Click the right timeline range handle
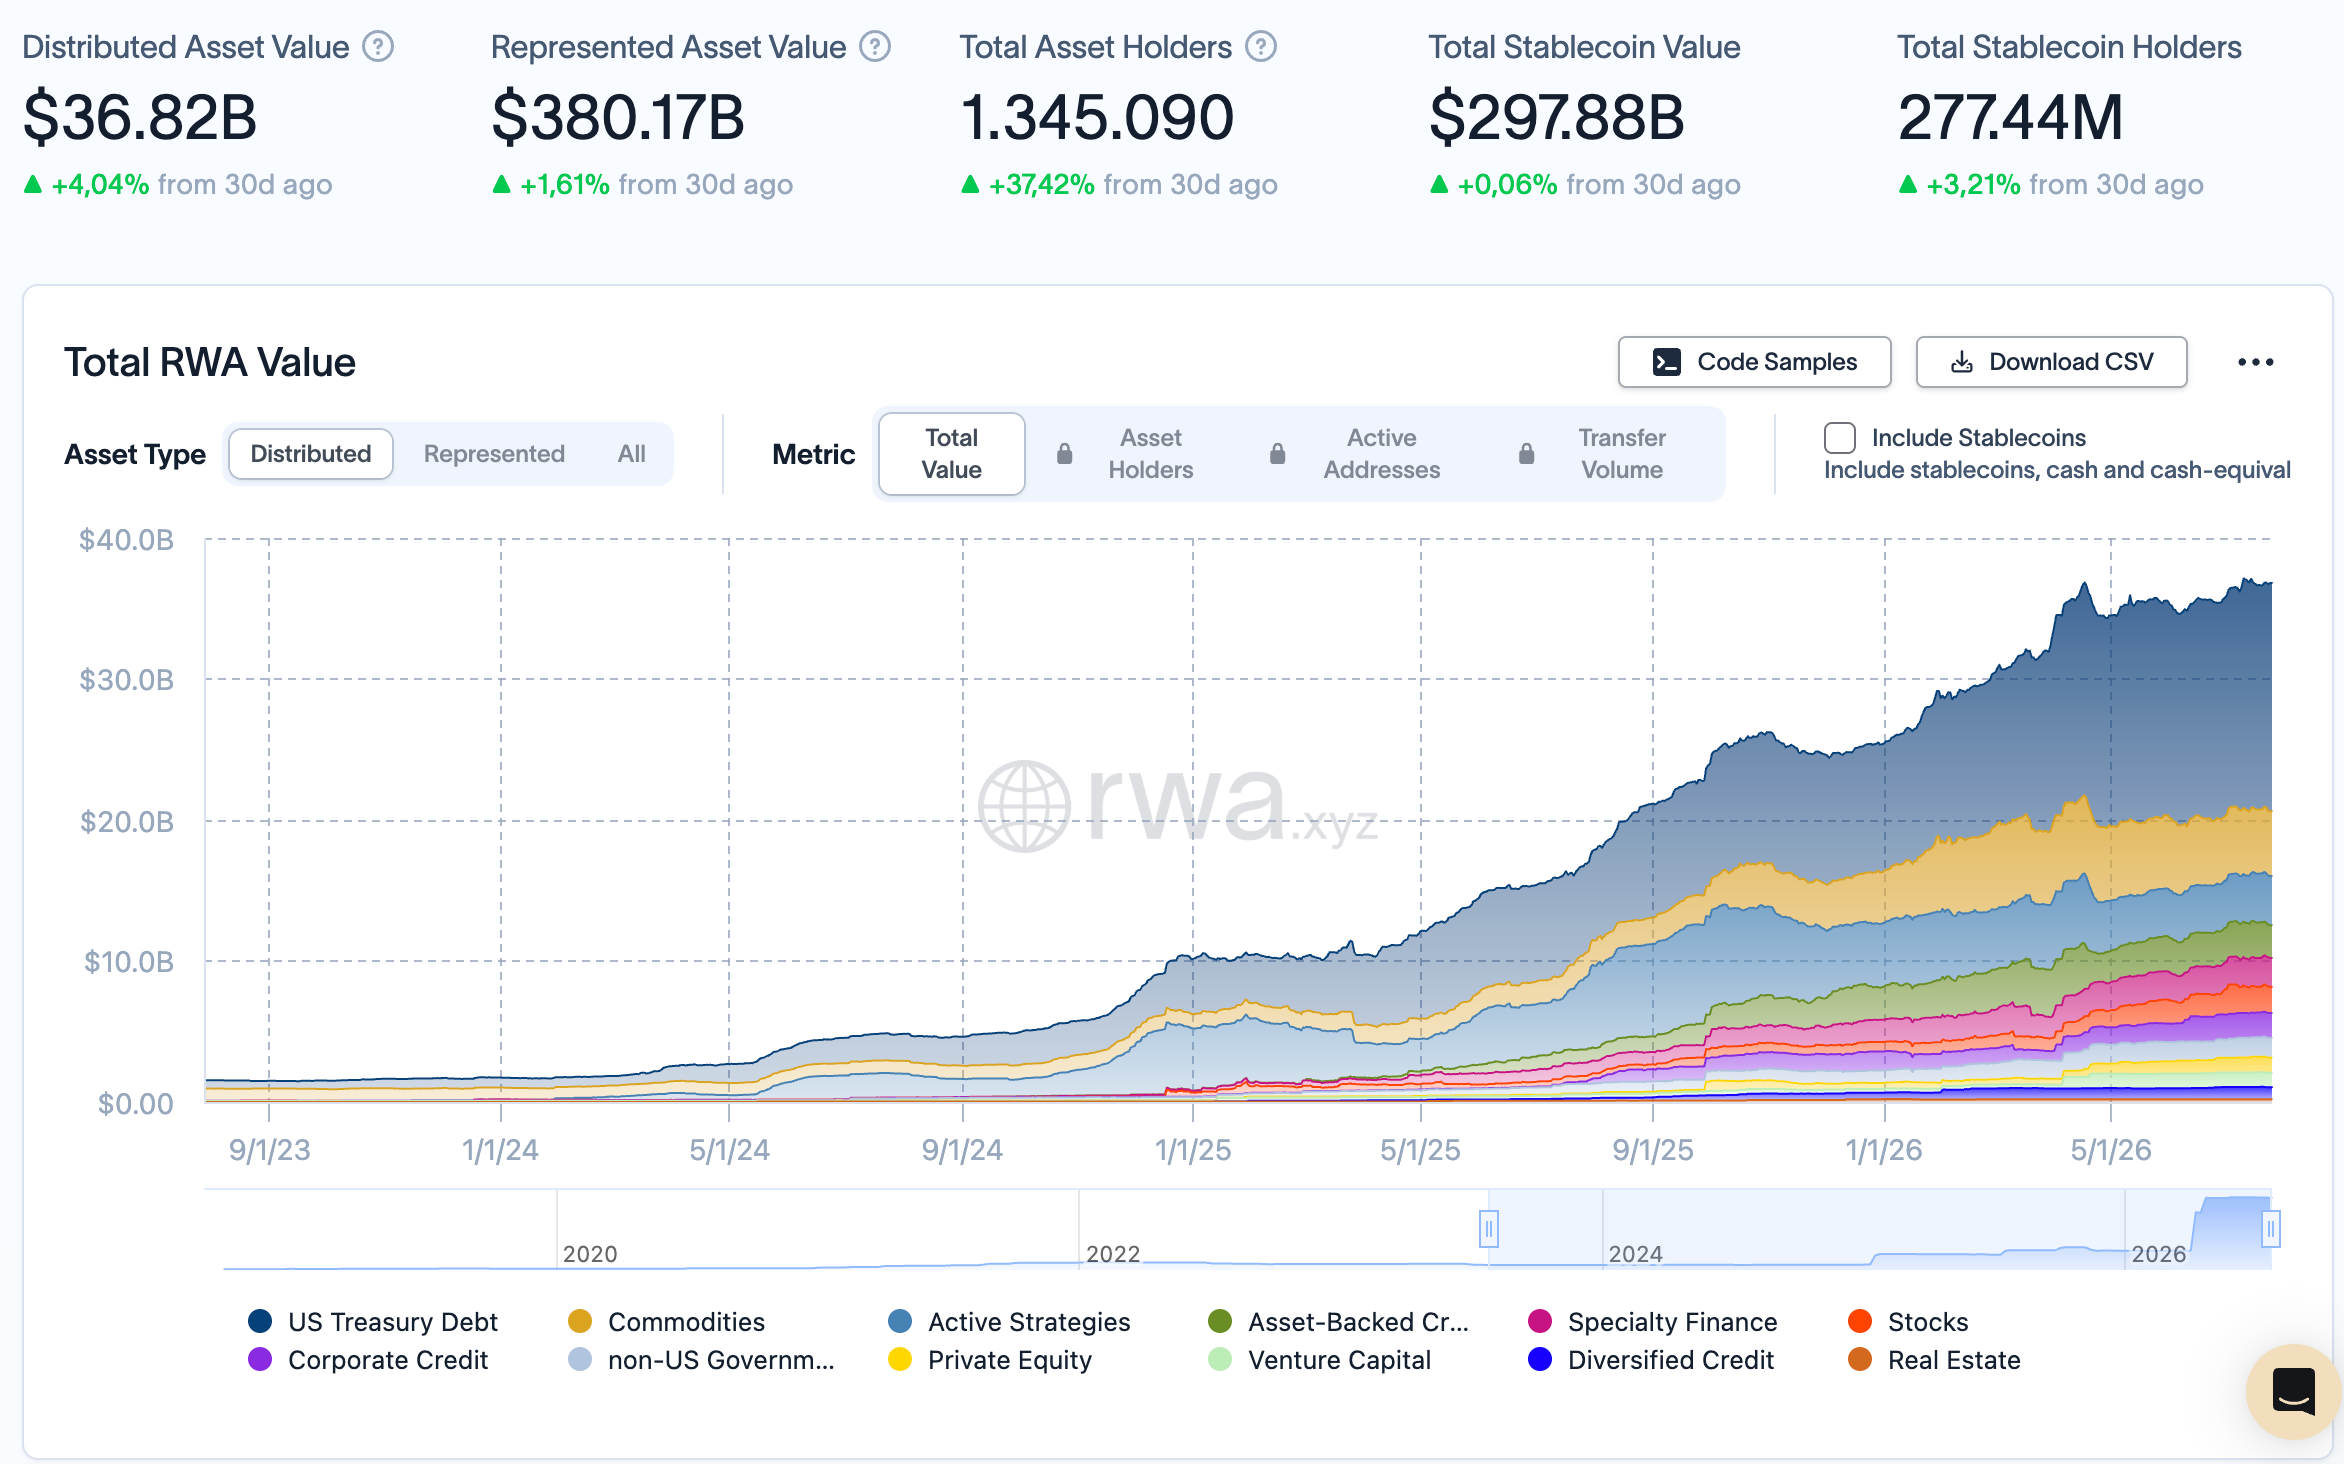This screenshot has width=2344, height=1464. click(x=2270, y=1228)
